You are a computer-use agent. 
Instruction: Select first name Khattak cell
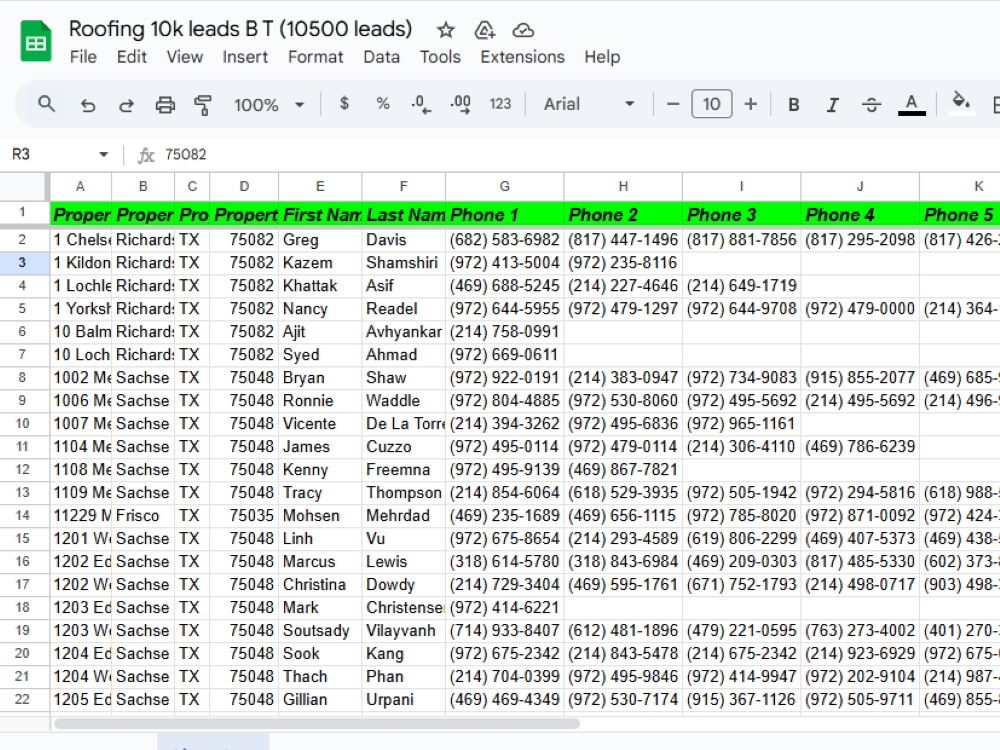click(x=320, y=286)
